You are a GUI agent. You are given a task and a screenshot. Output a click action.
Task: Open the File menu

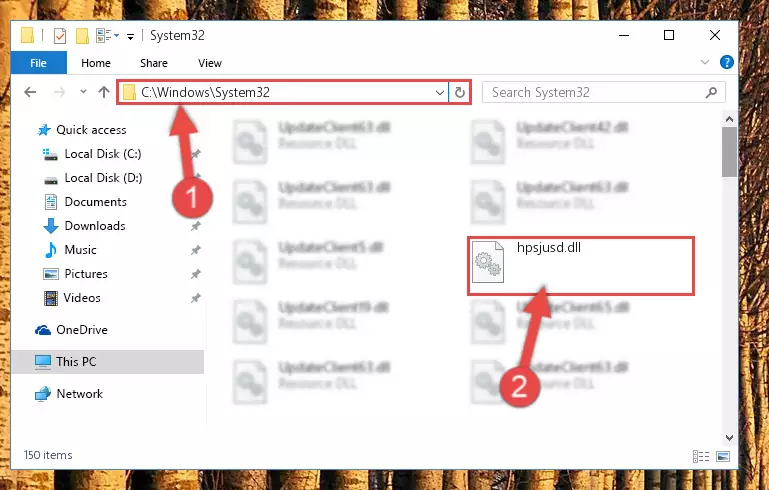point(38,63)
